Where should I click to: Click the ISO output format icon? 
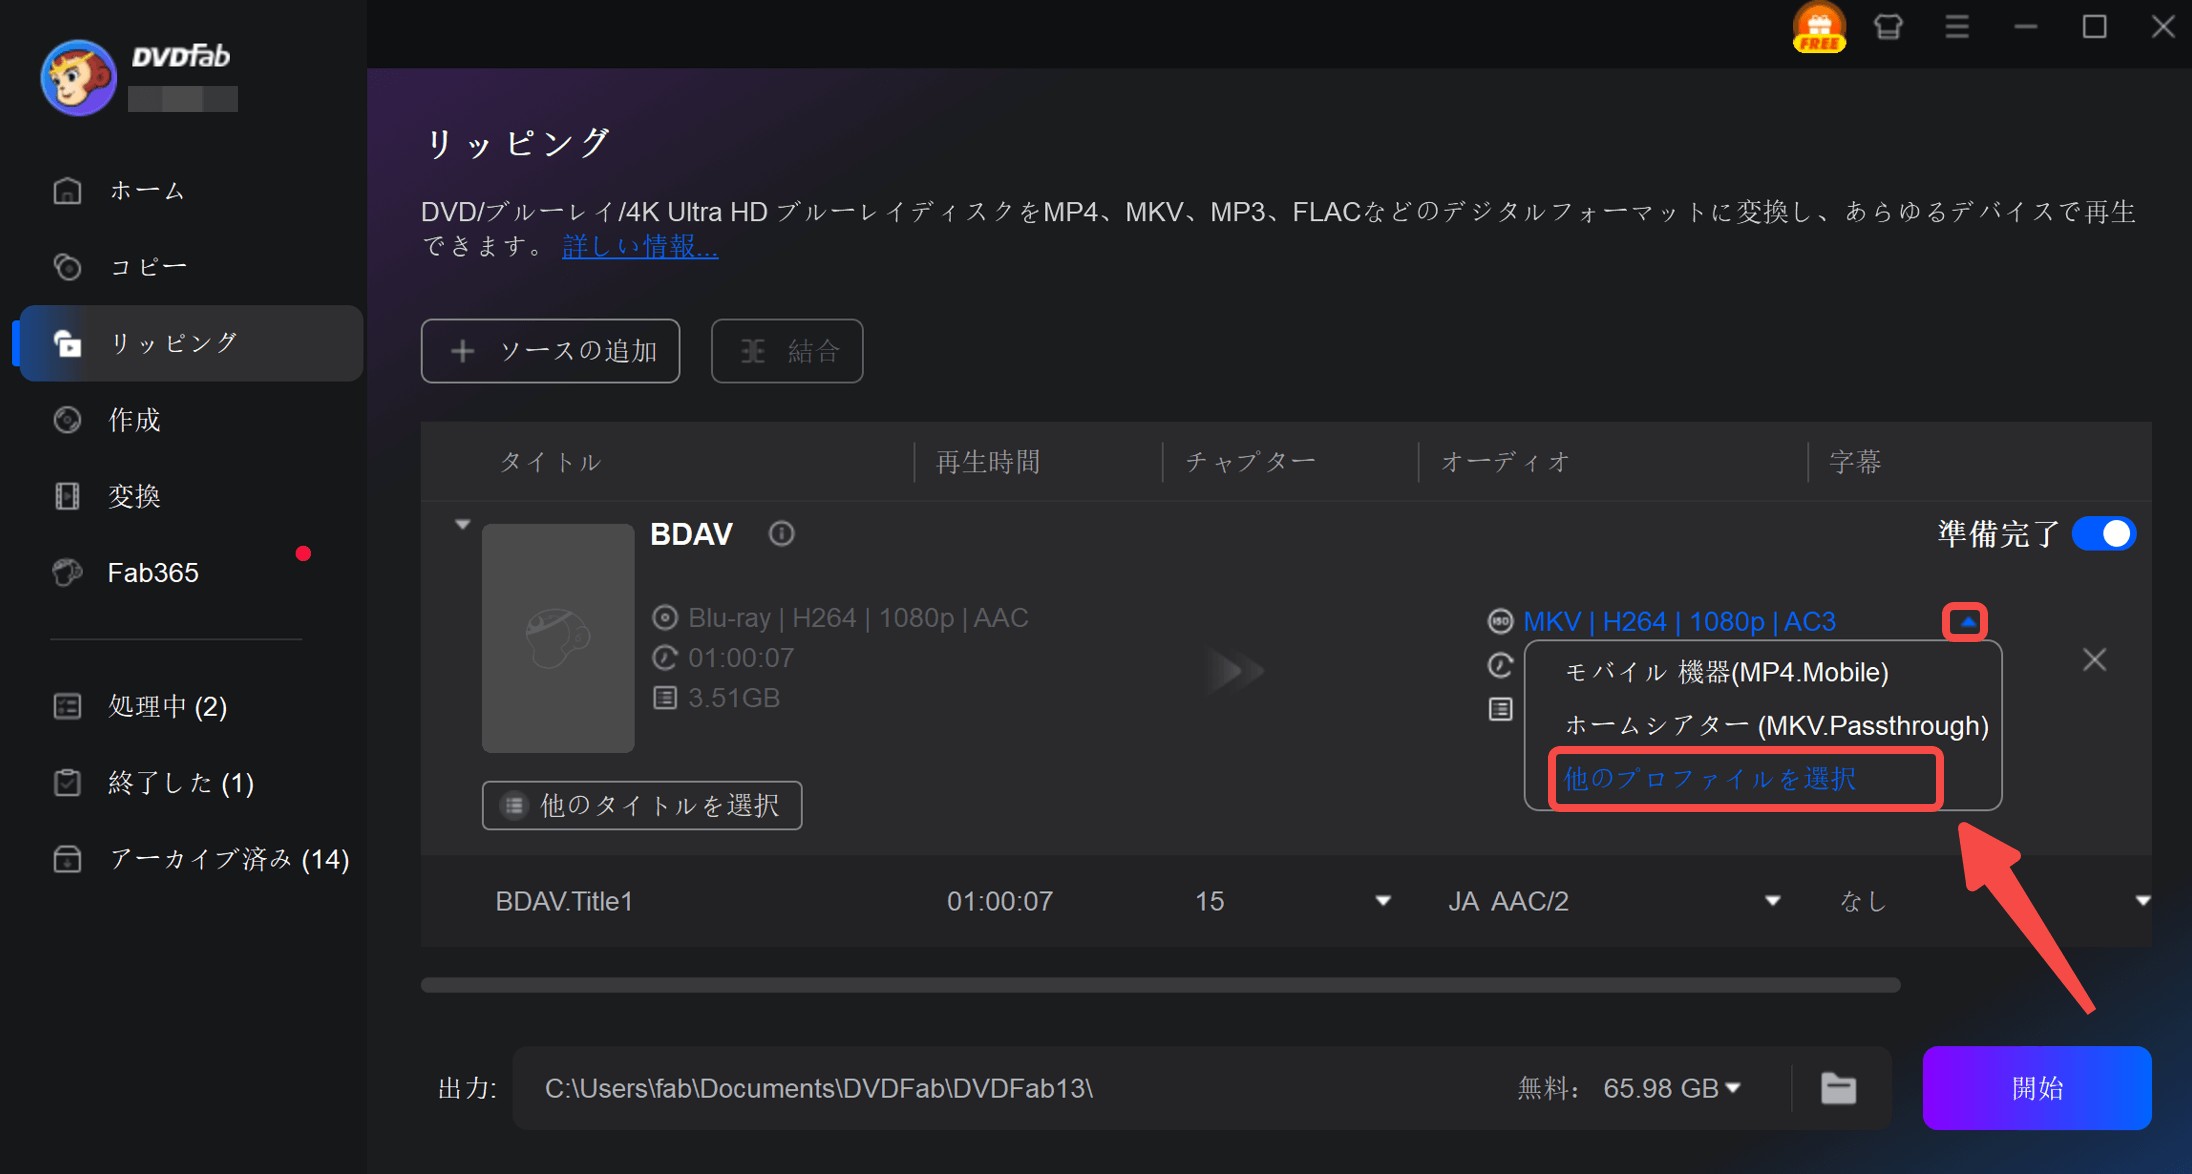(1500, 622)
